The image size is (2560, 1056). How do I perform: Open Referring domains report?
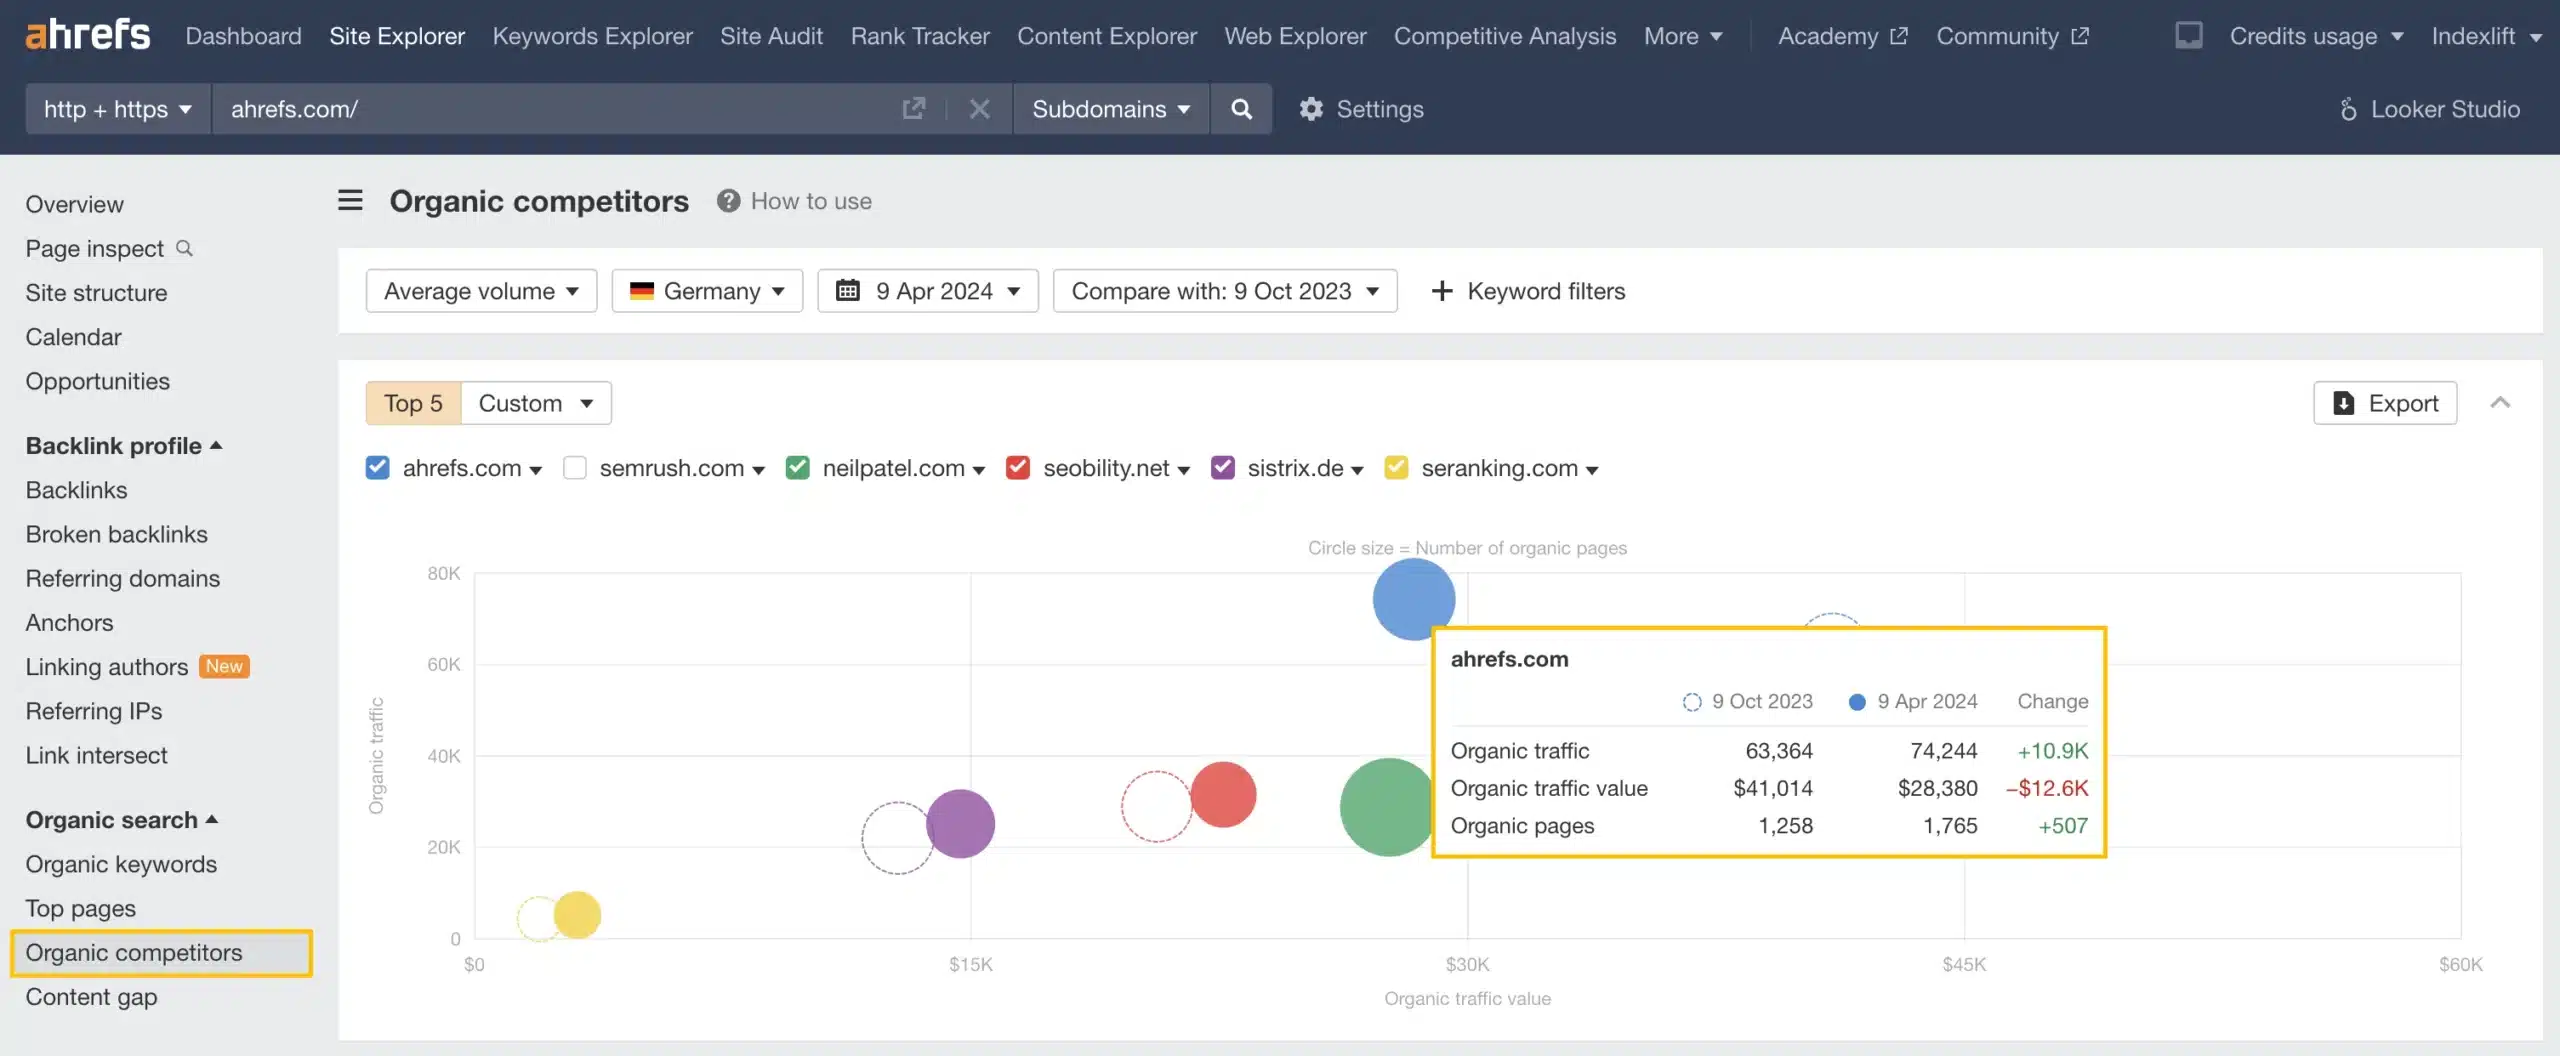[x=123, y=578]
